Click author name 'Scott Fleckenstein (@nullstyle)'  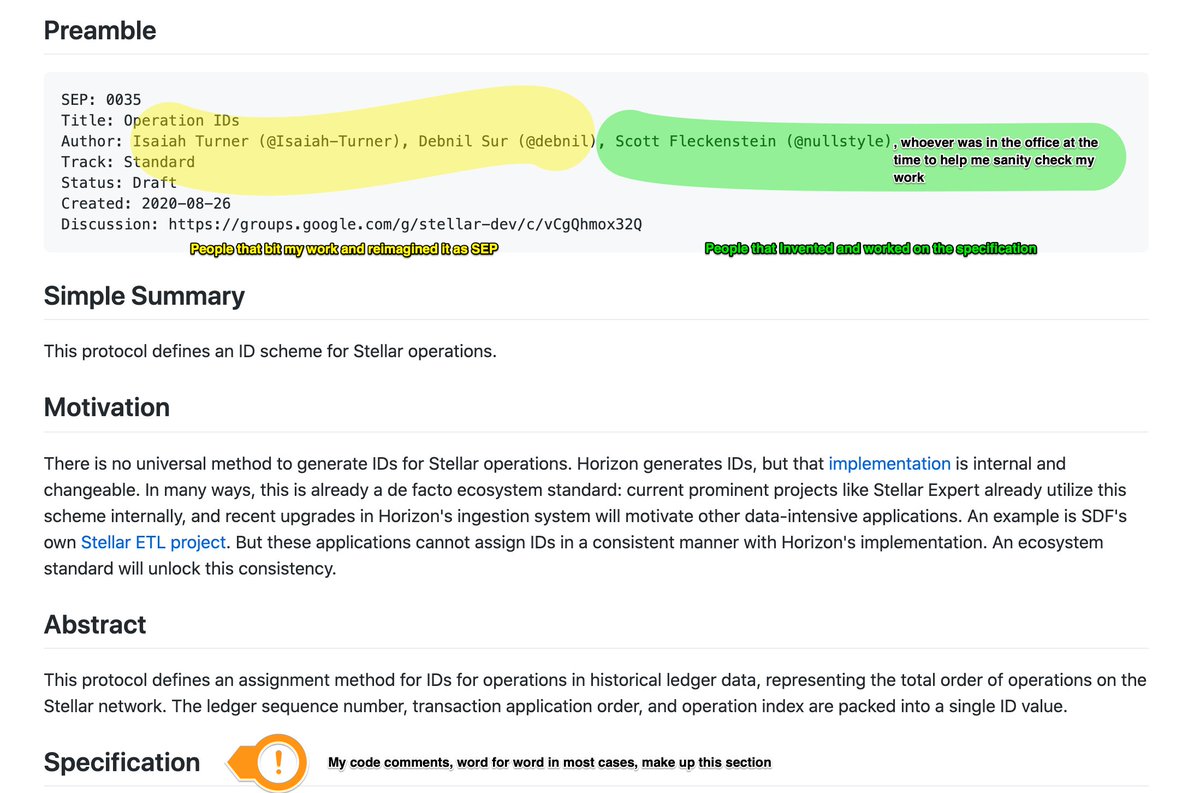click(752, 141)
